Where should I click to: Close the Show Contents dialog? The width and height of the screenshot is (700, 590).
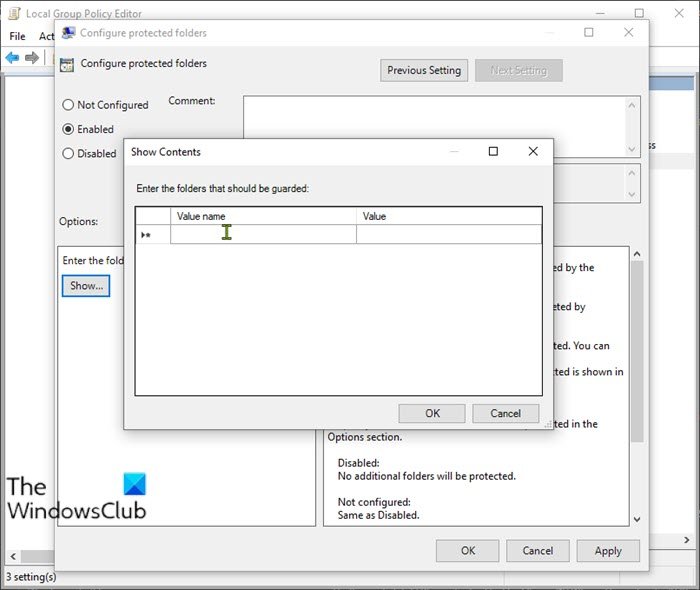(x=533, y=152)
